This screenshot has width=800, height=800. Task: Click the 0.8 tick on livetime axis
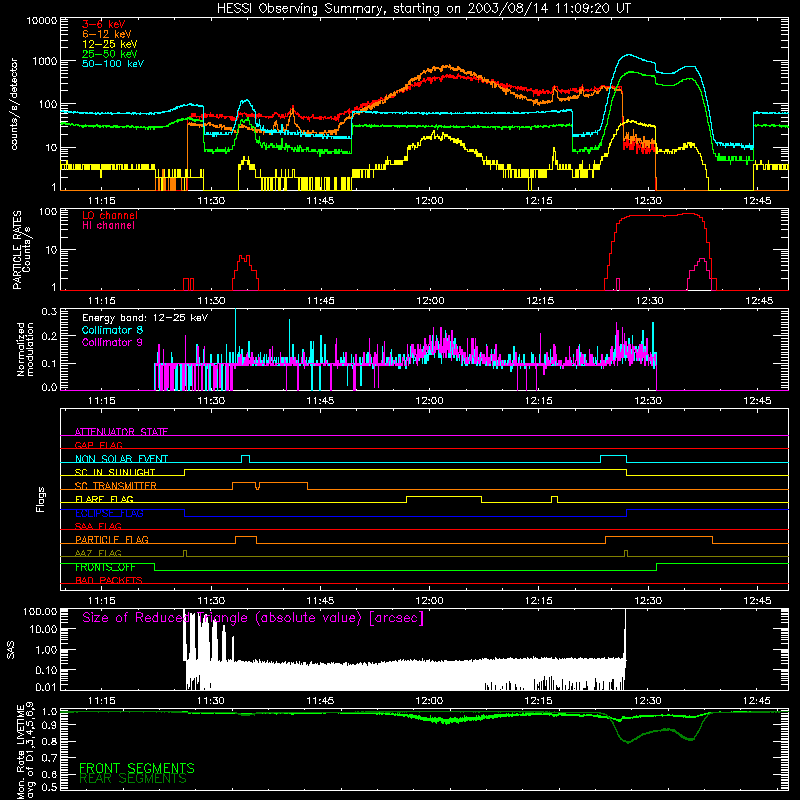coord(49,742)
